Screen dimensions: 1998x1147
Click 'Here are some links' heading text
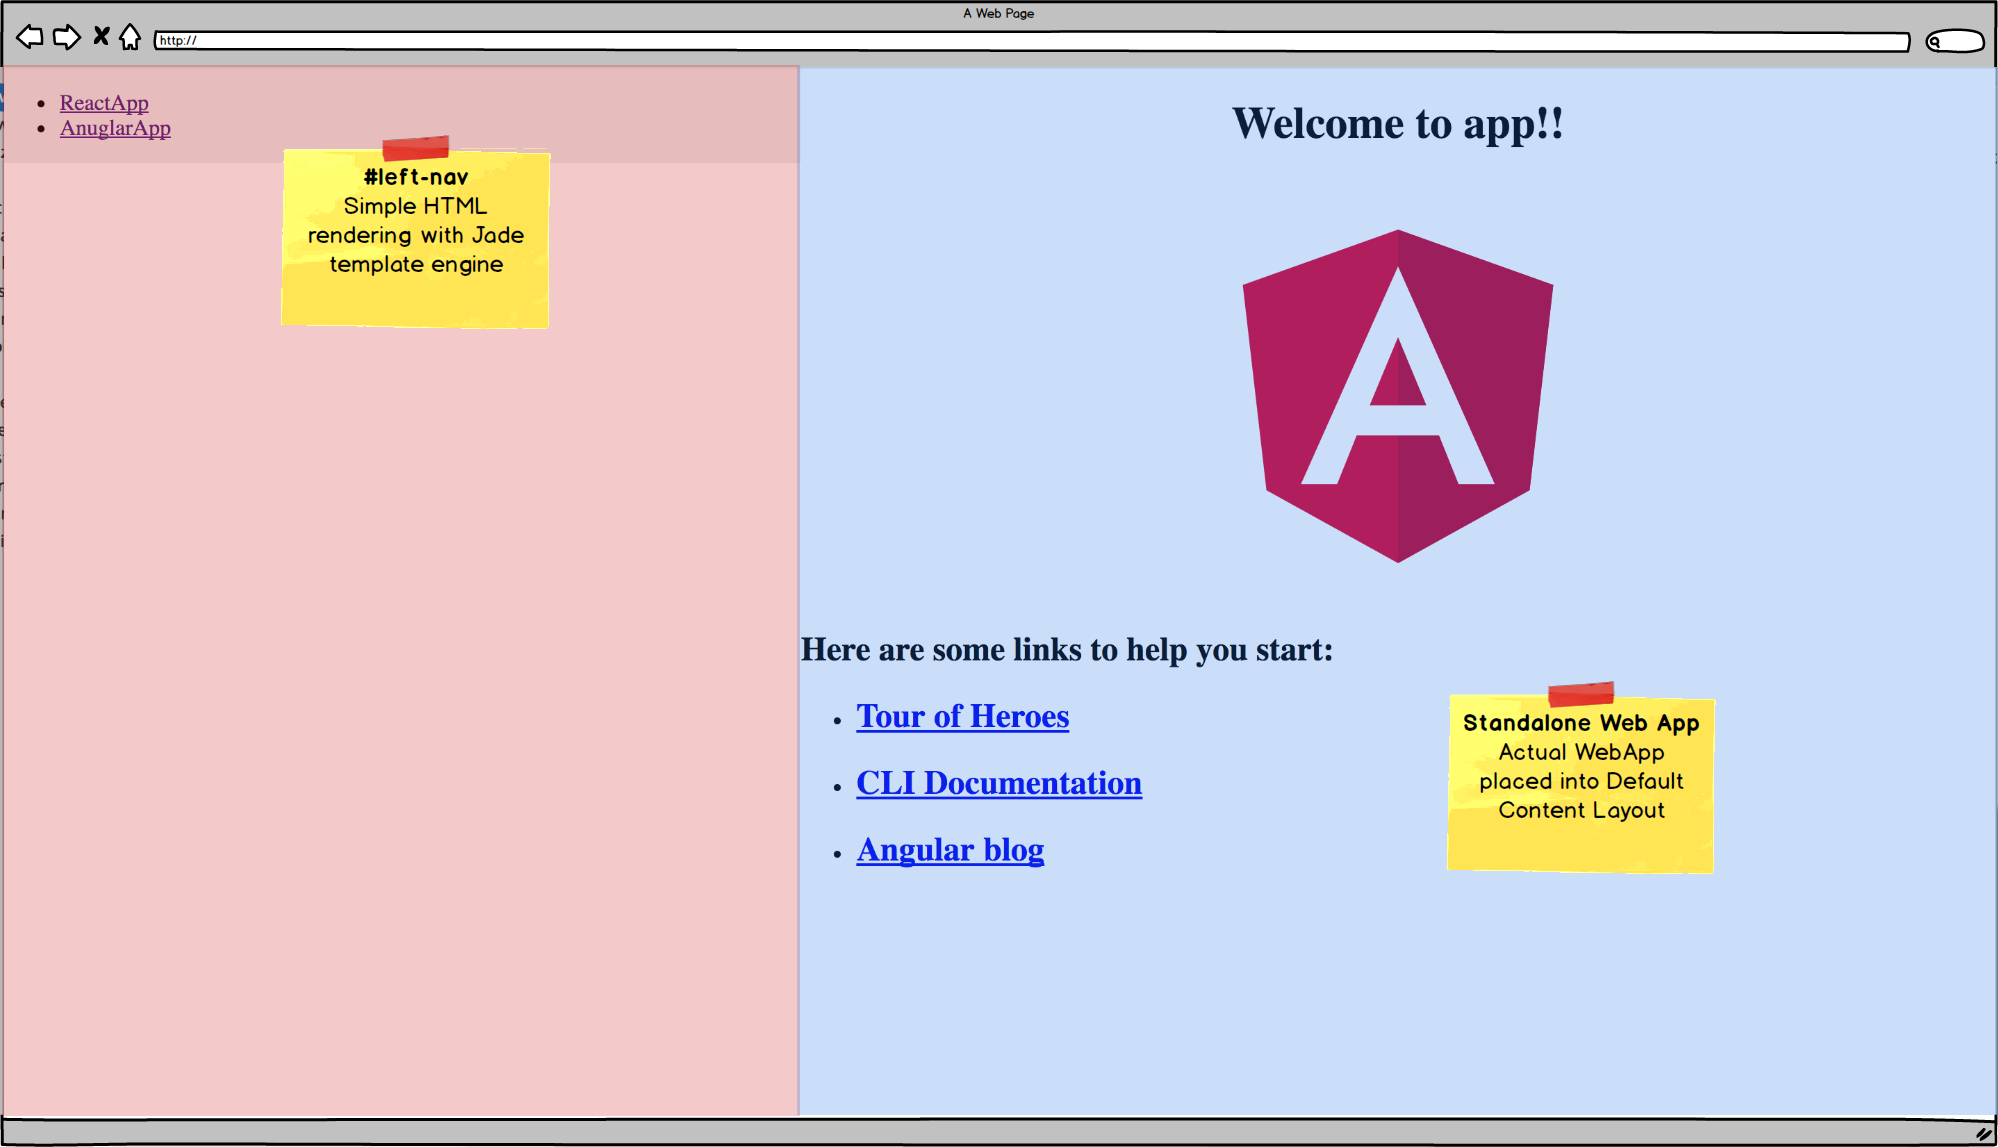pyautogui.click(x=1067, y=650)
